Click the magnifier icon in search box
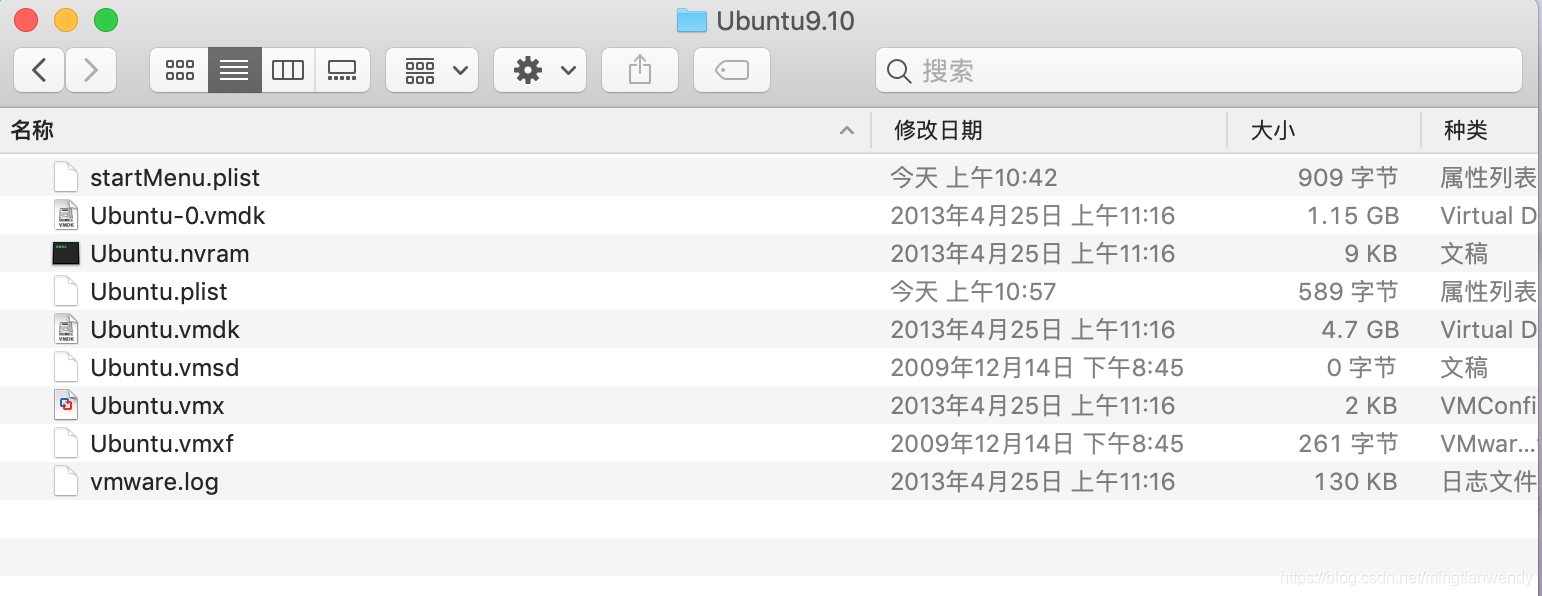This screenshot has height=596, width=1542. (x=899, y=71)
